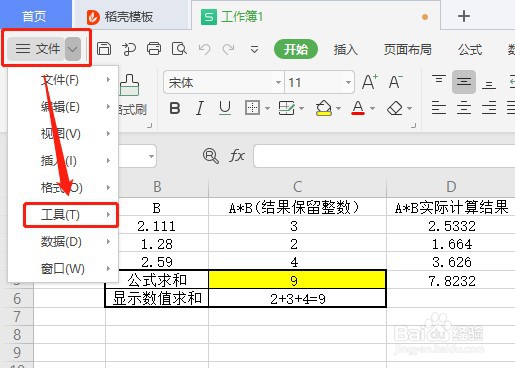Open the 插入 ribbon tab
515x368 pixels.
[x=346, y=50]
